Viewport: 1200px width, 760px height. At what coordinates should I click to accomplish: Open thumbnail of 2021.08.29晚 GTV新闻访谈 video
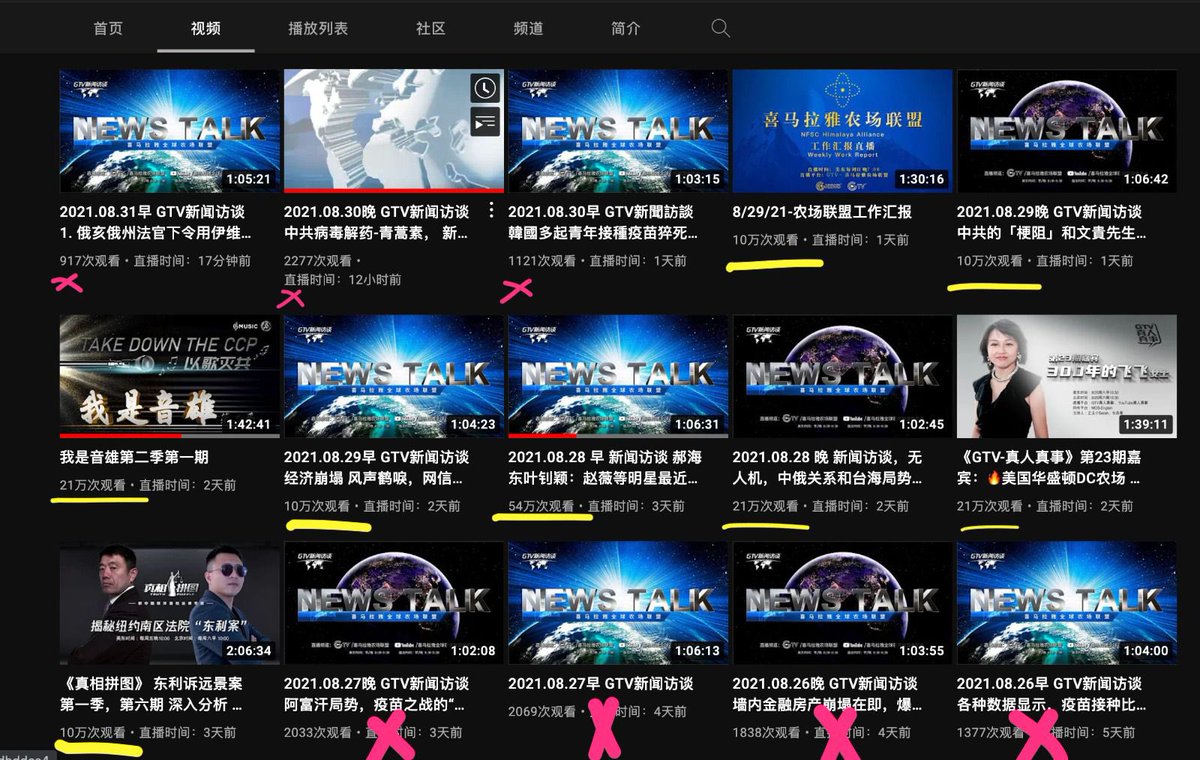point(1067,130)
